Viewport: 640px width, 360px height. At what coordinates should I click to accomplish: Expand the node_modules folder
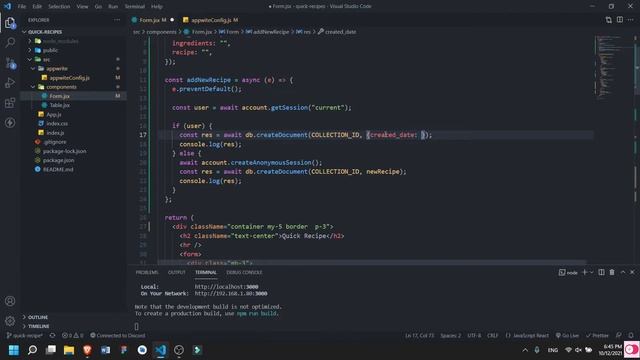tap(30, 41)
